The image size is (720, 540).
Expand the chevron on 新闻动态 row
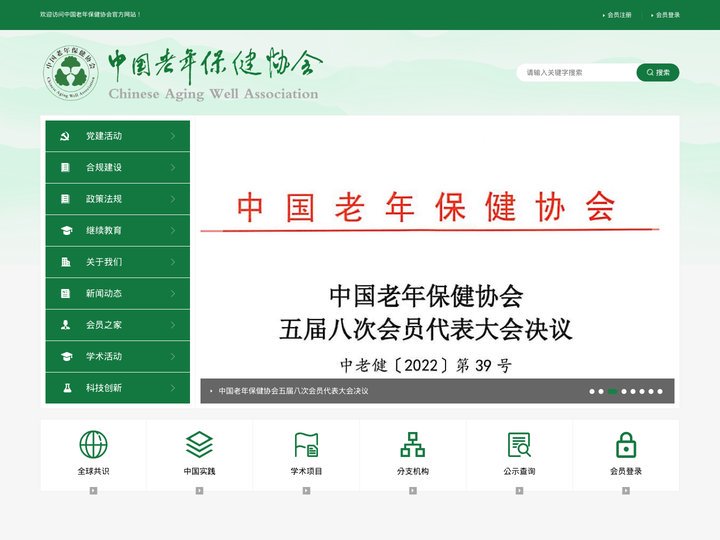(x=173, y=293)
